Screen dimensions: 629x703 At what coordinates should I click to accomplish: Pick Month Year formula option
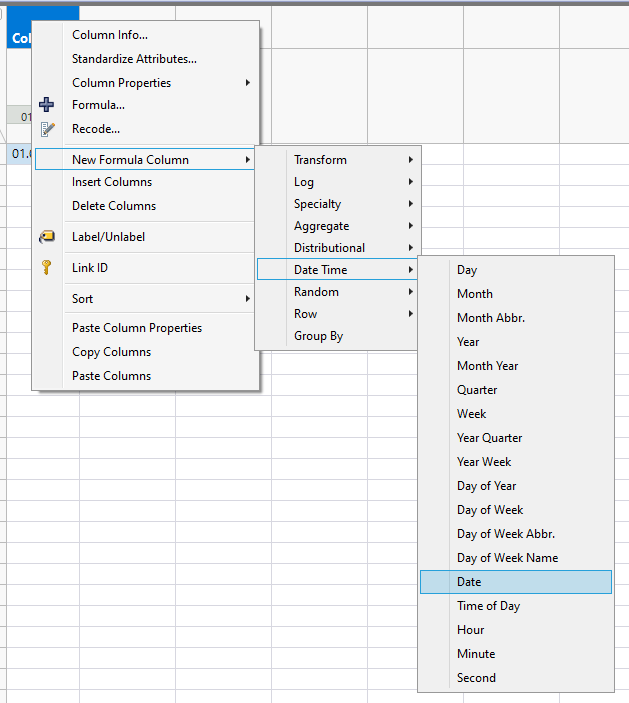click(487, 366)
